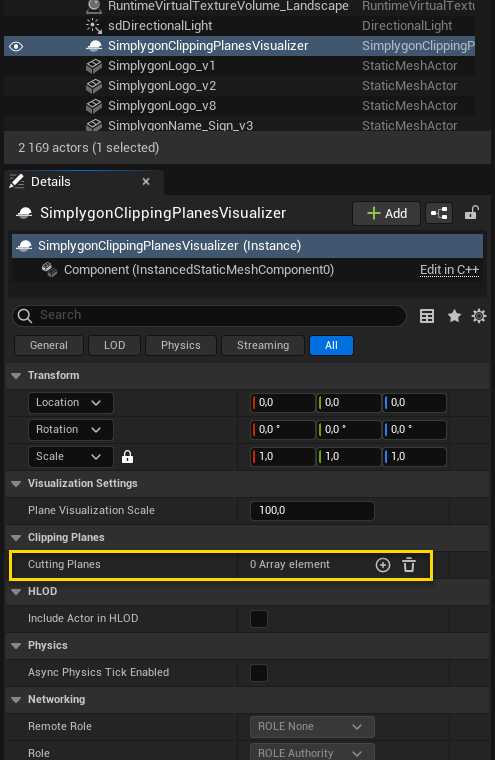
Task: Click the '0 Array element' text
Action: [x=290, y=565]
